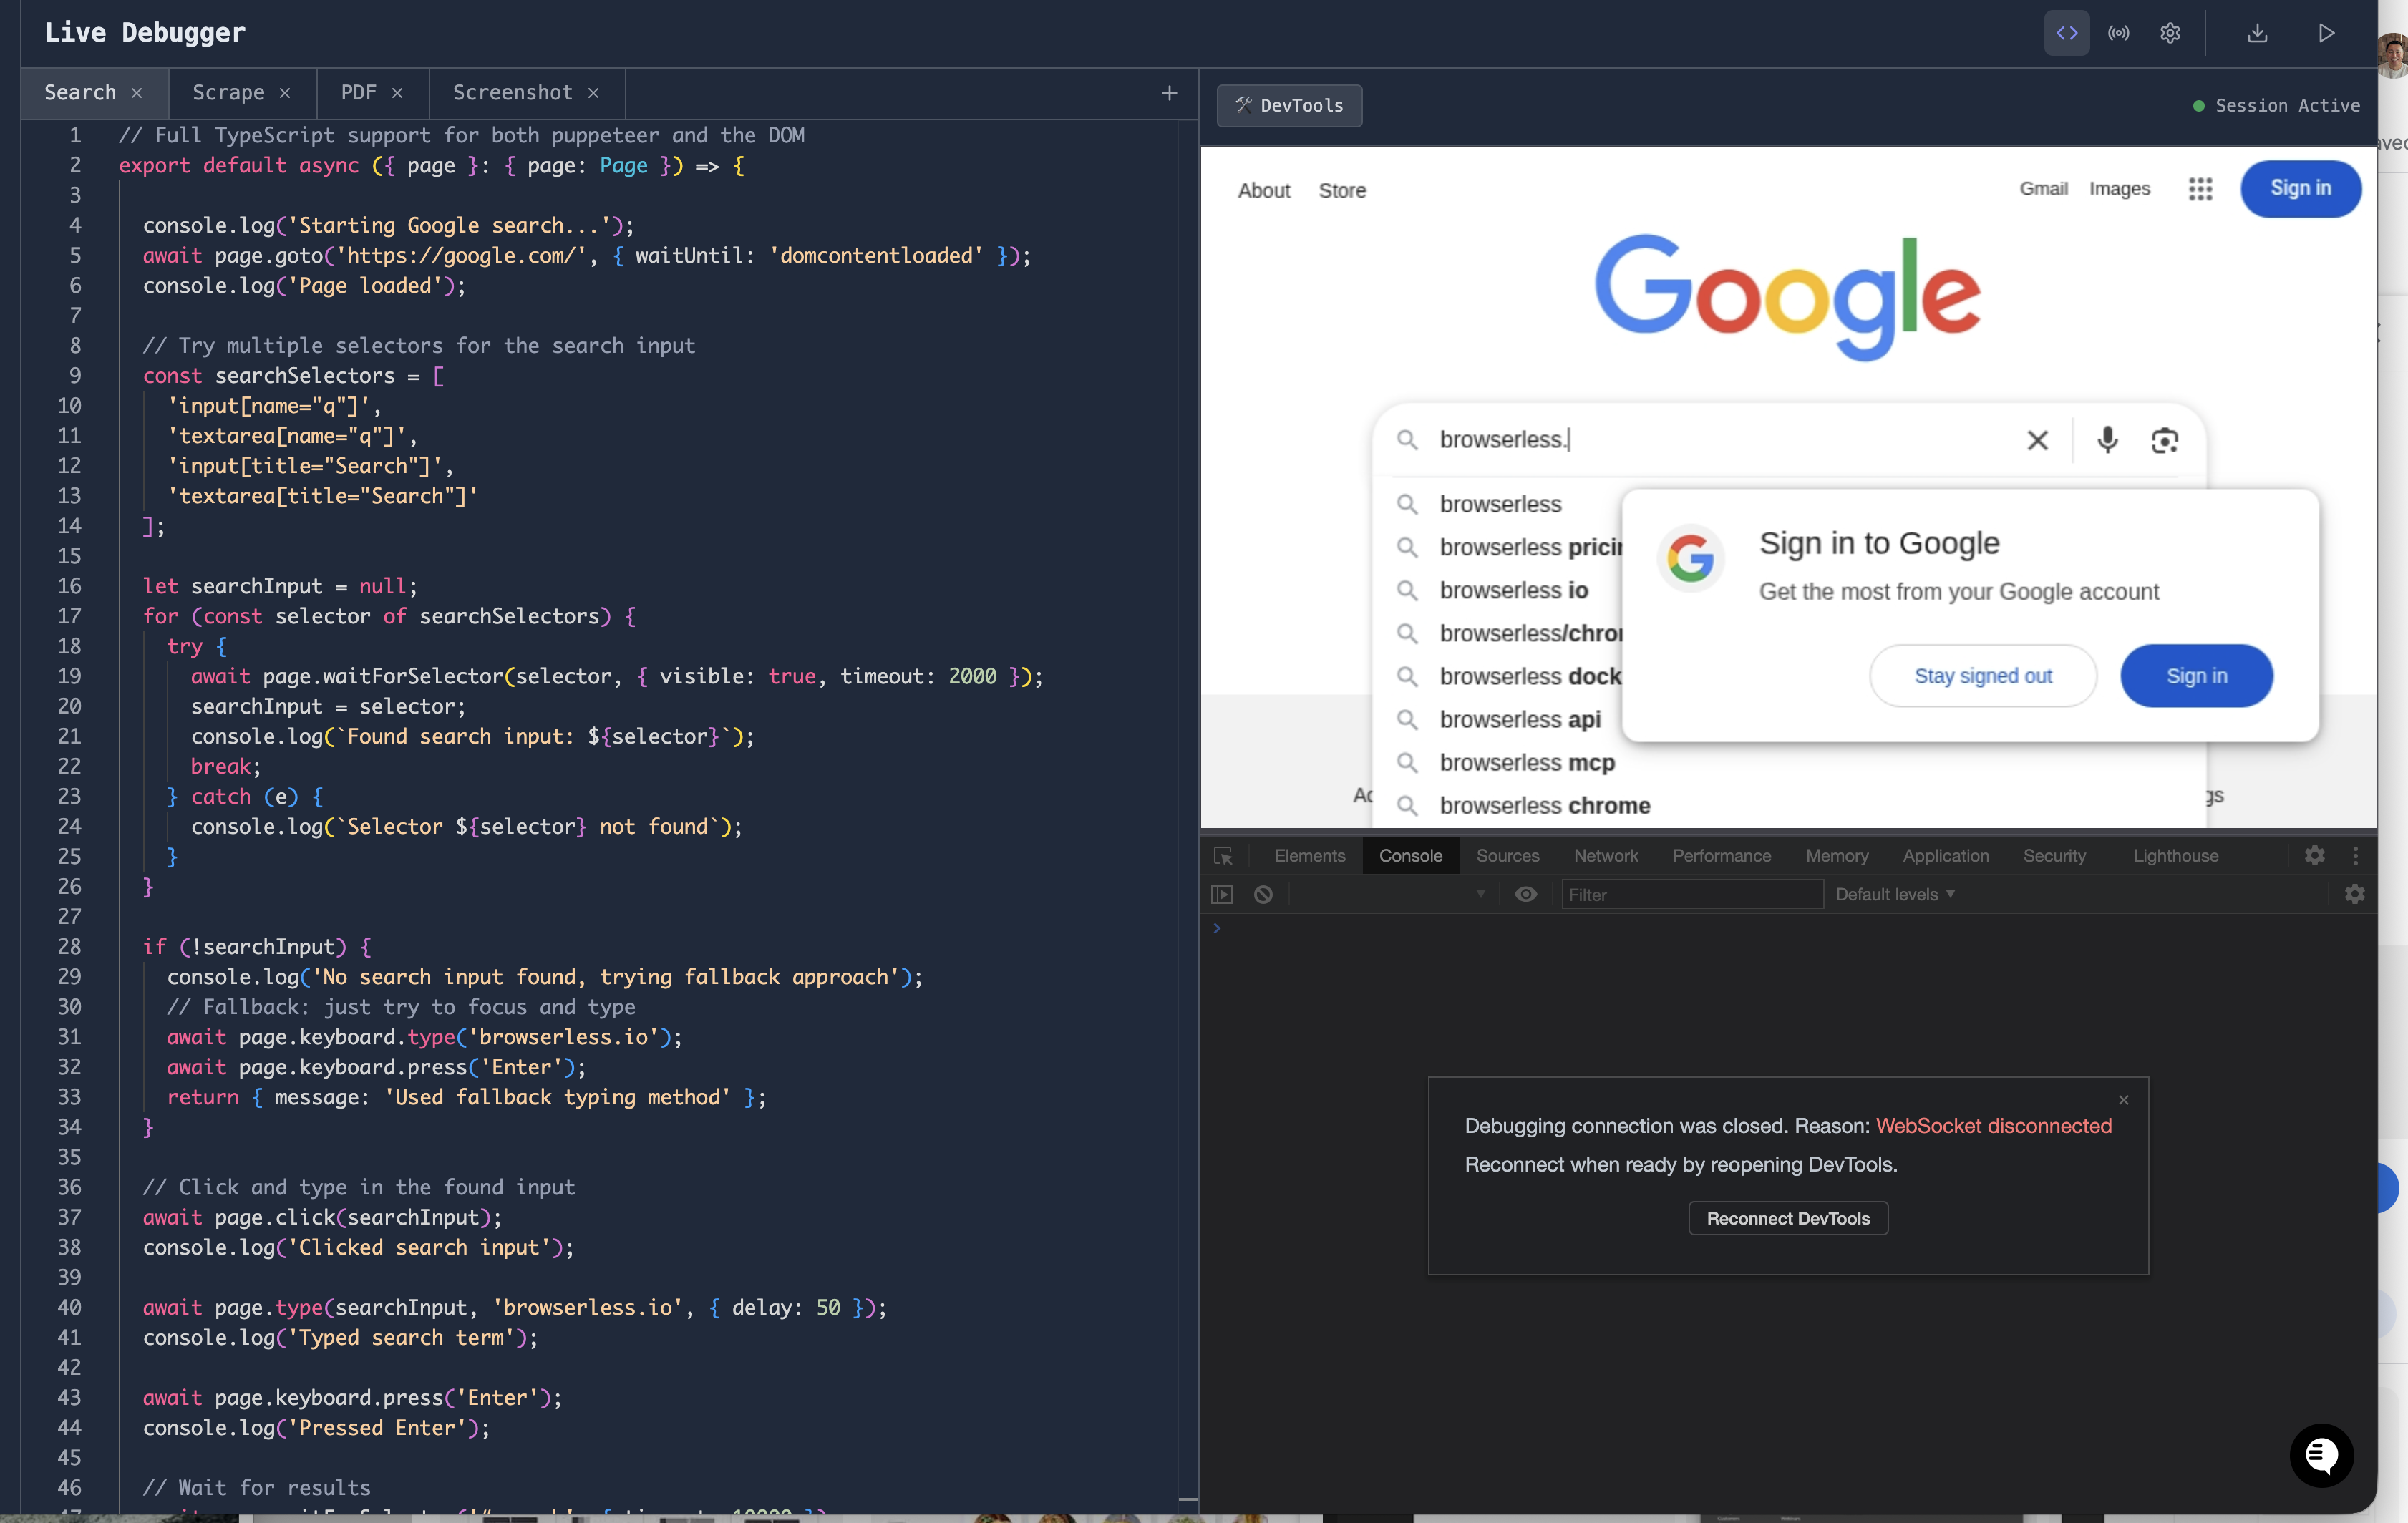Click the console Filter input
Screen dimensions: 2408x1523
tap(1692, 894)
